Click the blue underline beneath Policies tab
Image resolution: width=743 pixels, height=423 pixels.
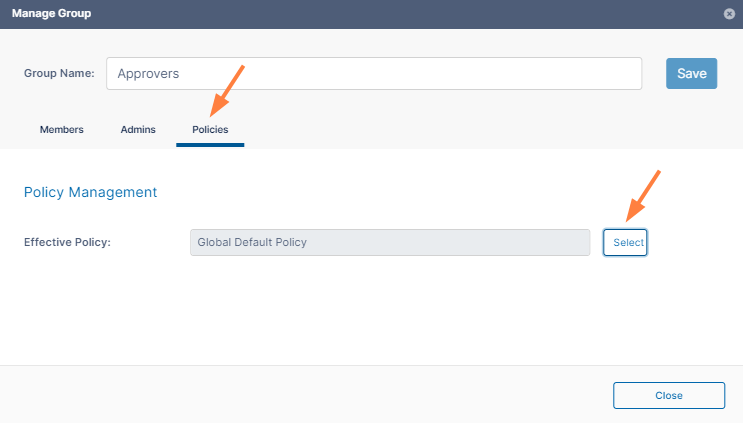[x=210, y=145]
